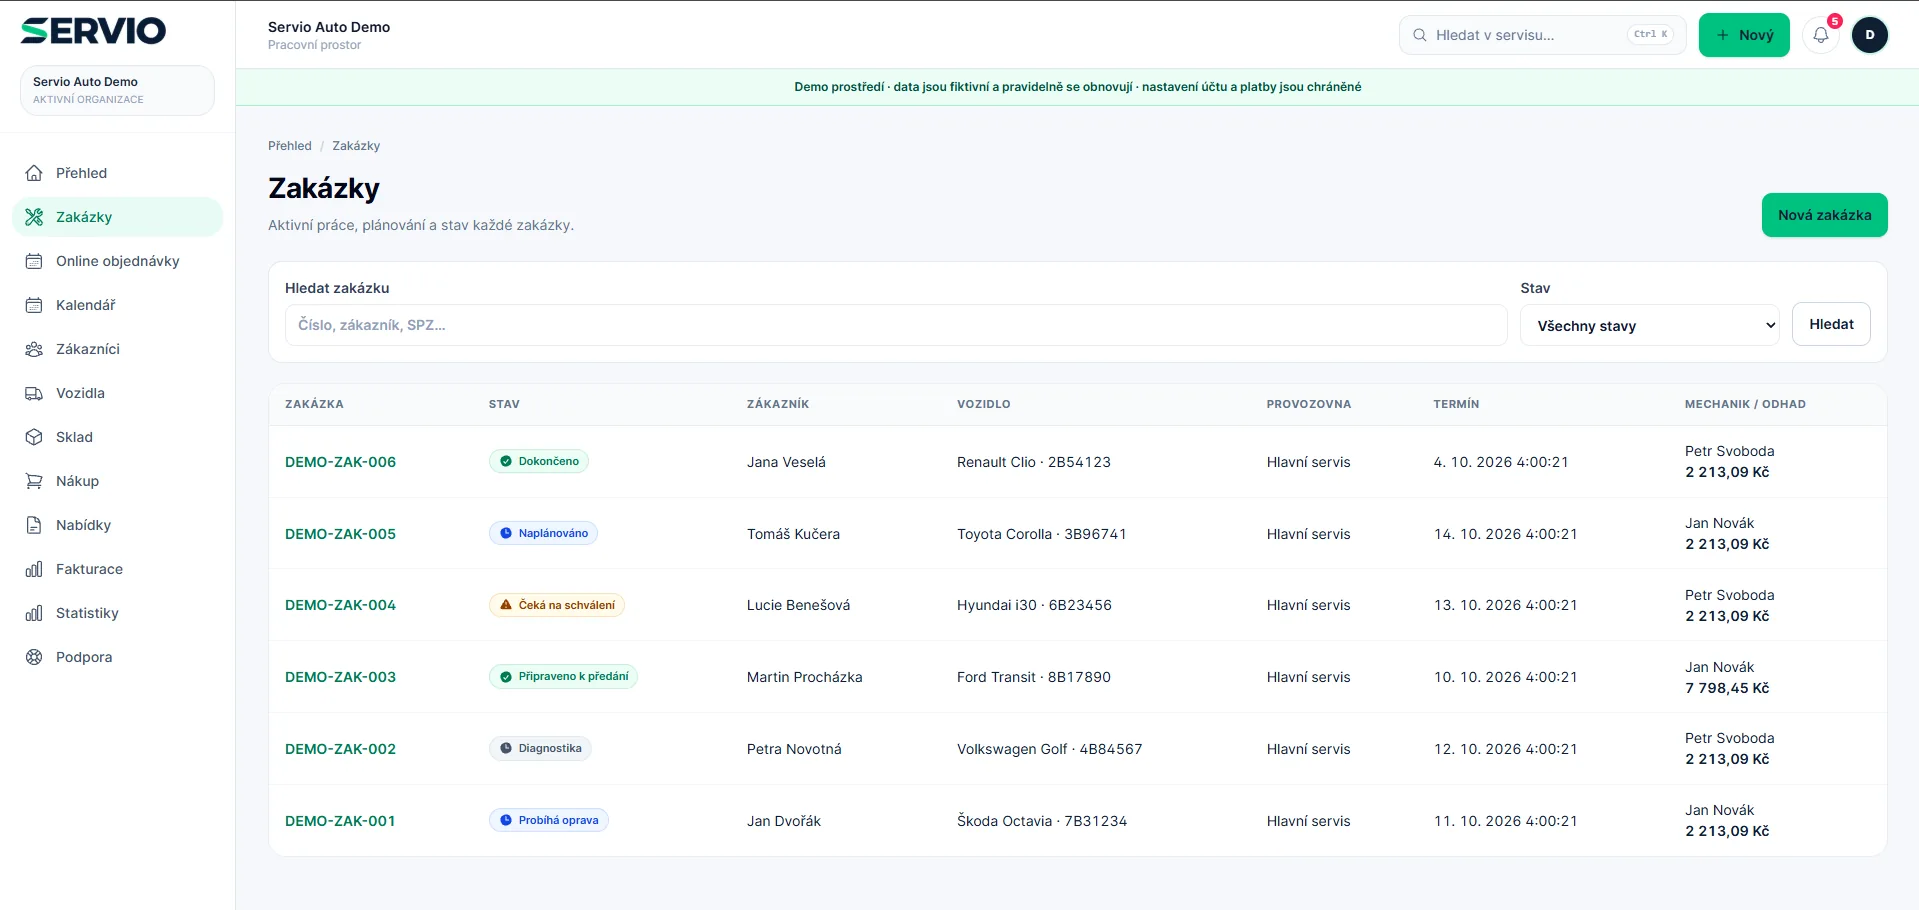Click the Nový button in top bar
This screenshot has width=1919, height=910.
1744,35
